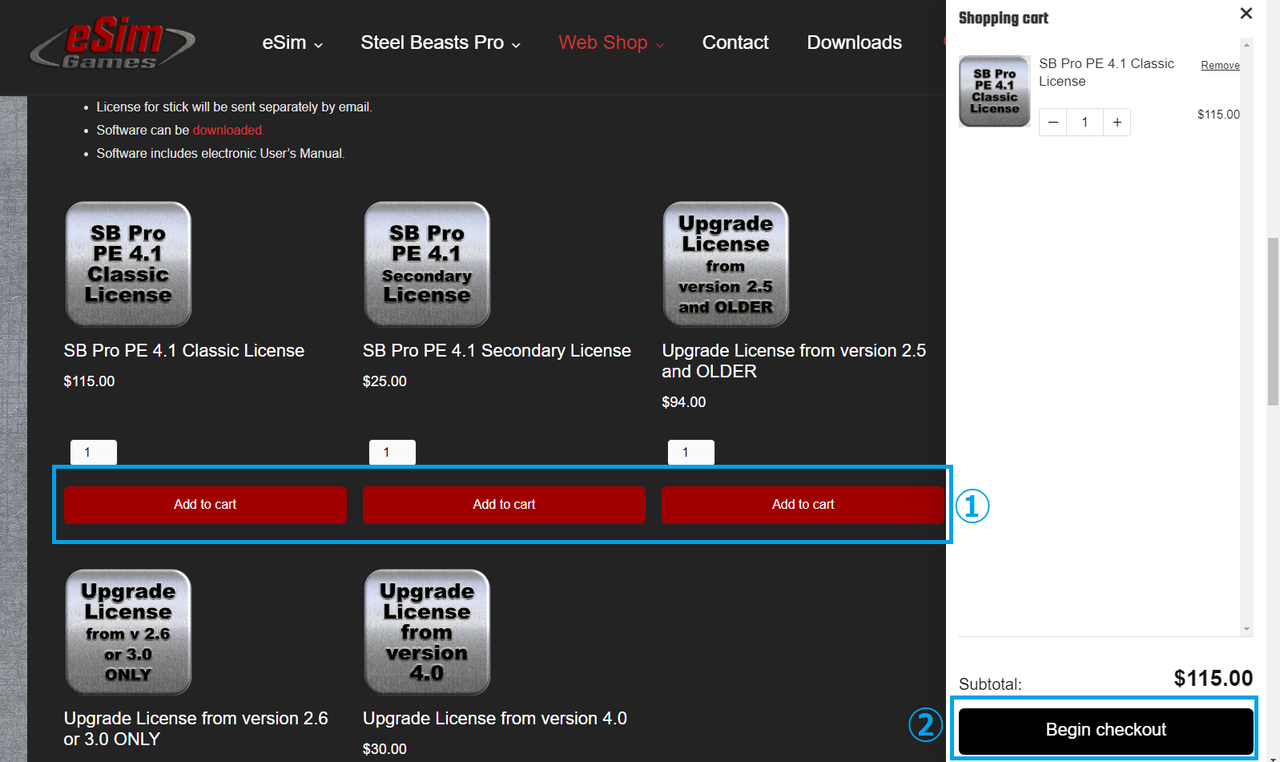1280x762 pixels.
Task: Add Upgrade License from version 2.5 to cart
Action: click(803, 505)
